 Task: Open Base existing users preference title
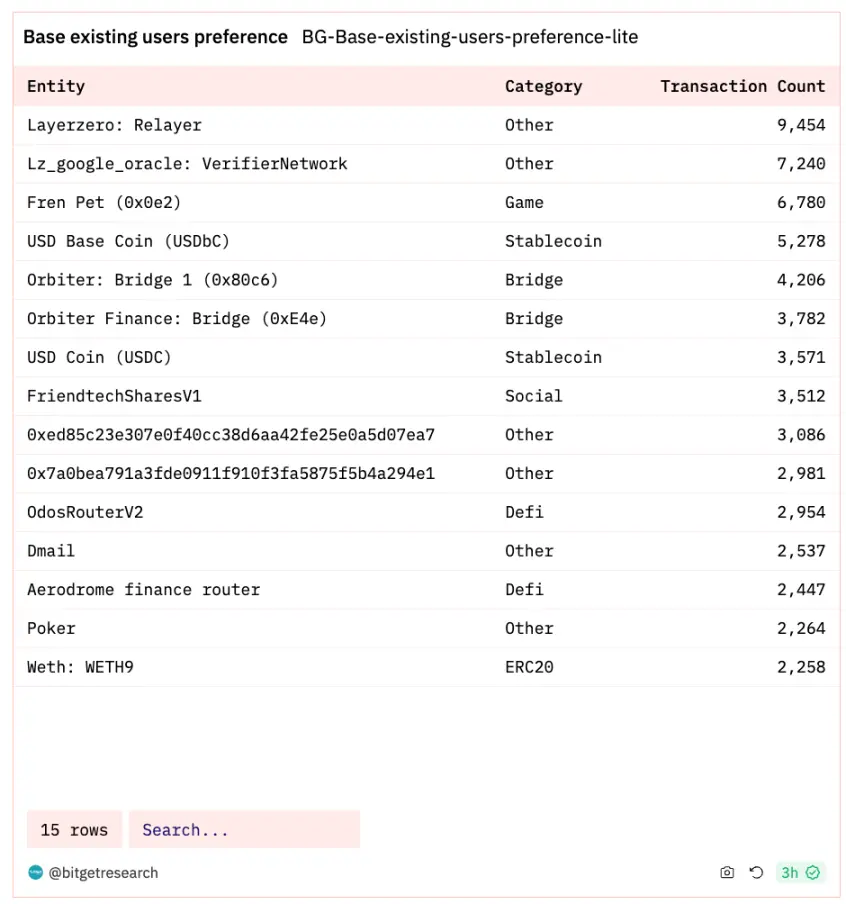click(155, 37)
